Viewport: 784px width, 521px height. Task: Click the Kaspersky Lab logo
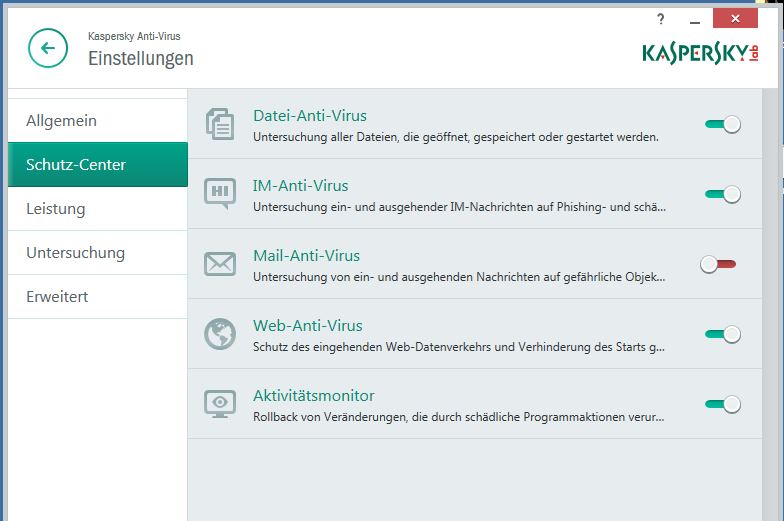700,51
